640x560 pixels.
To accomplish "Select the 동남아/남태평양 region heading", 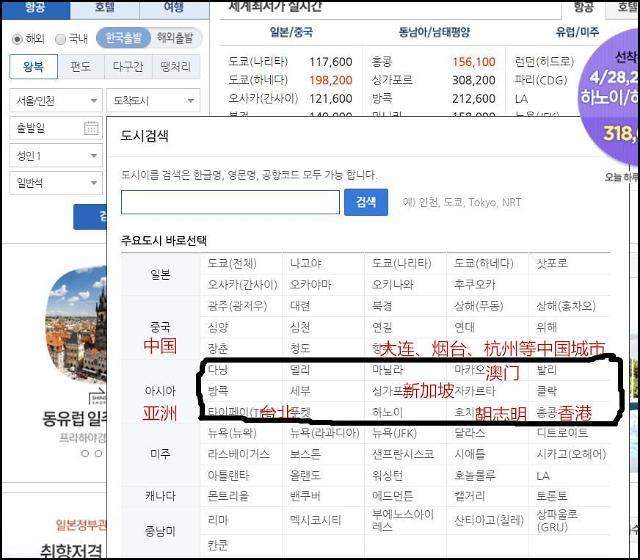I will click(x=434, y=32).
